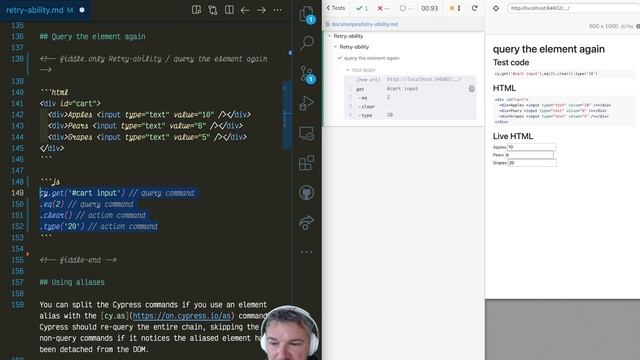Click the 00.93 test duration

pyautogui.click(x=429, y=8)
